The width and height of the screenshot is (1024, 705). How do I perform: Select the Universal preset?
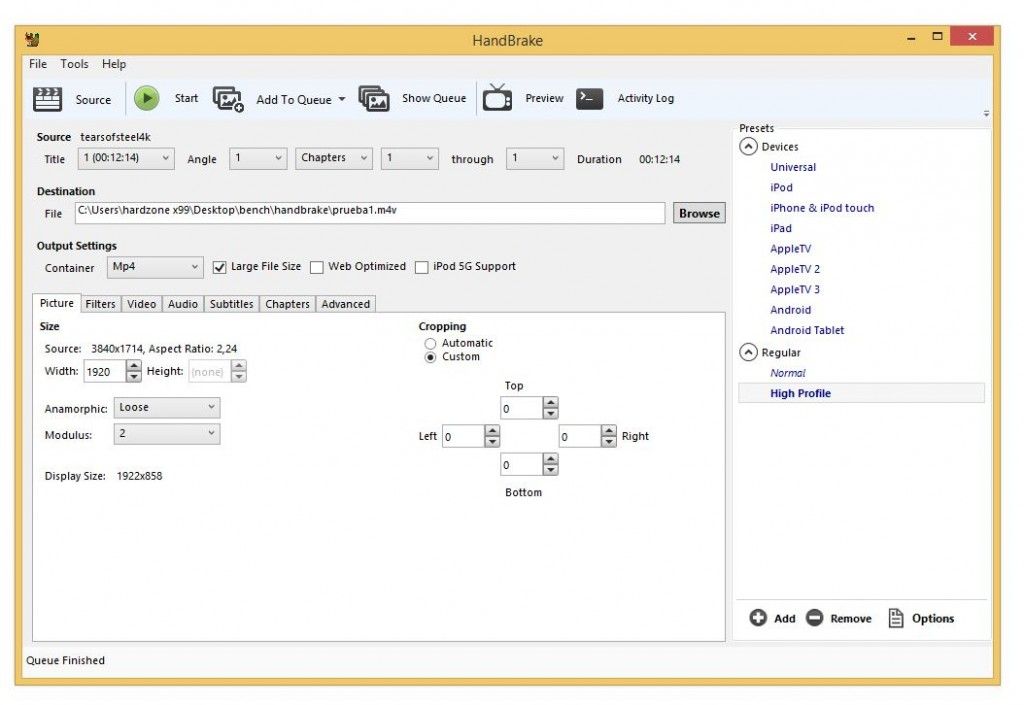[x=793, y=167]
